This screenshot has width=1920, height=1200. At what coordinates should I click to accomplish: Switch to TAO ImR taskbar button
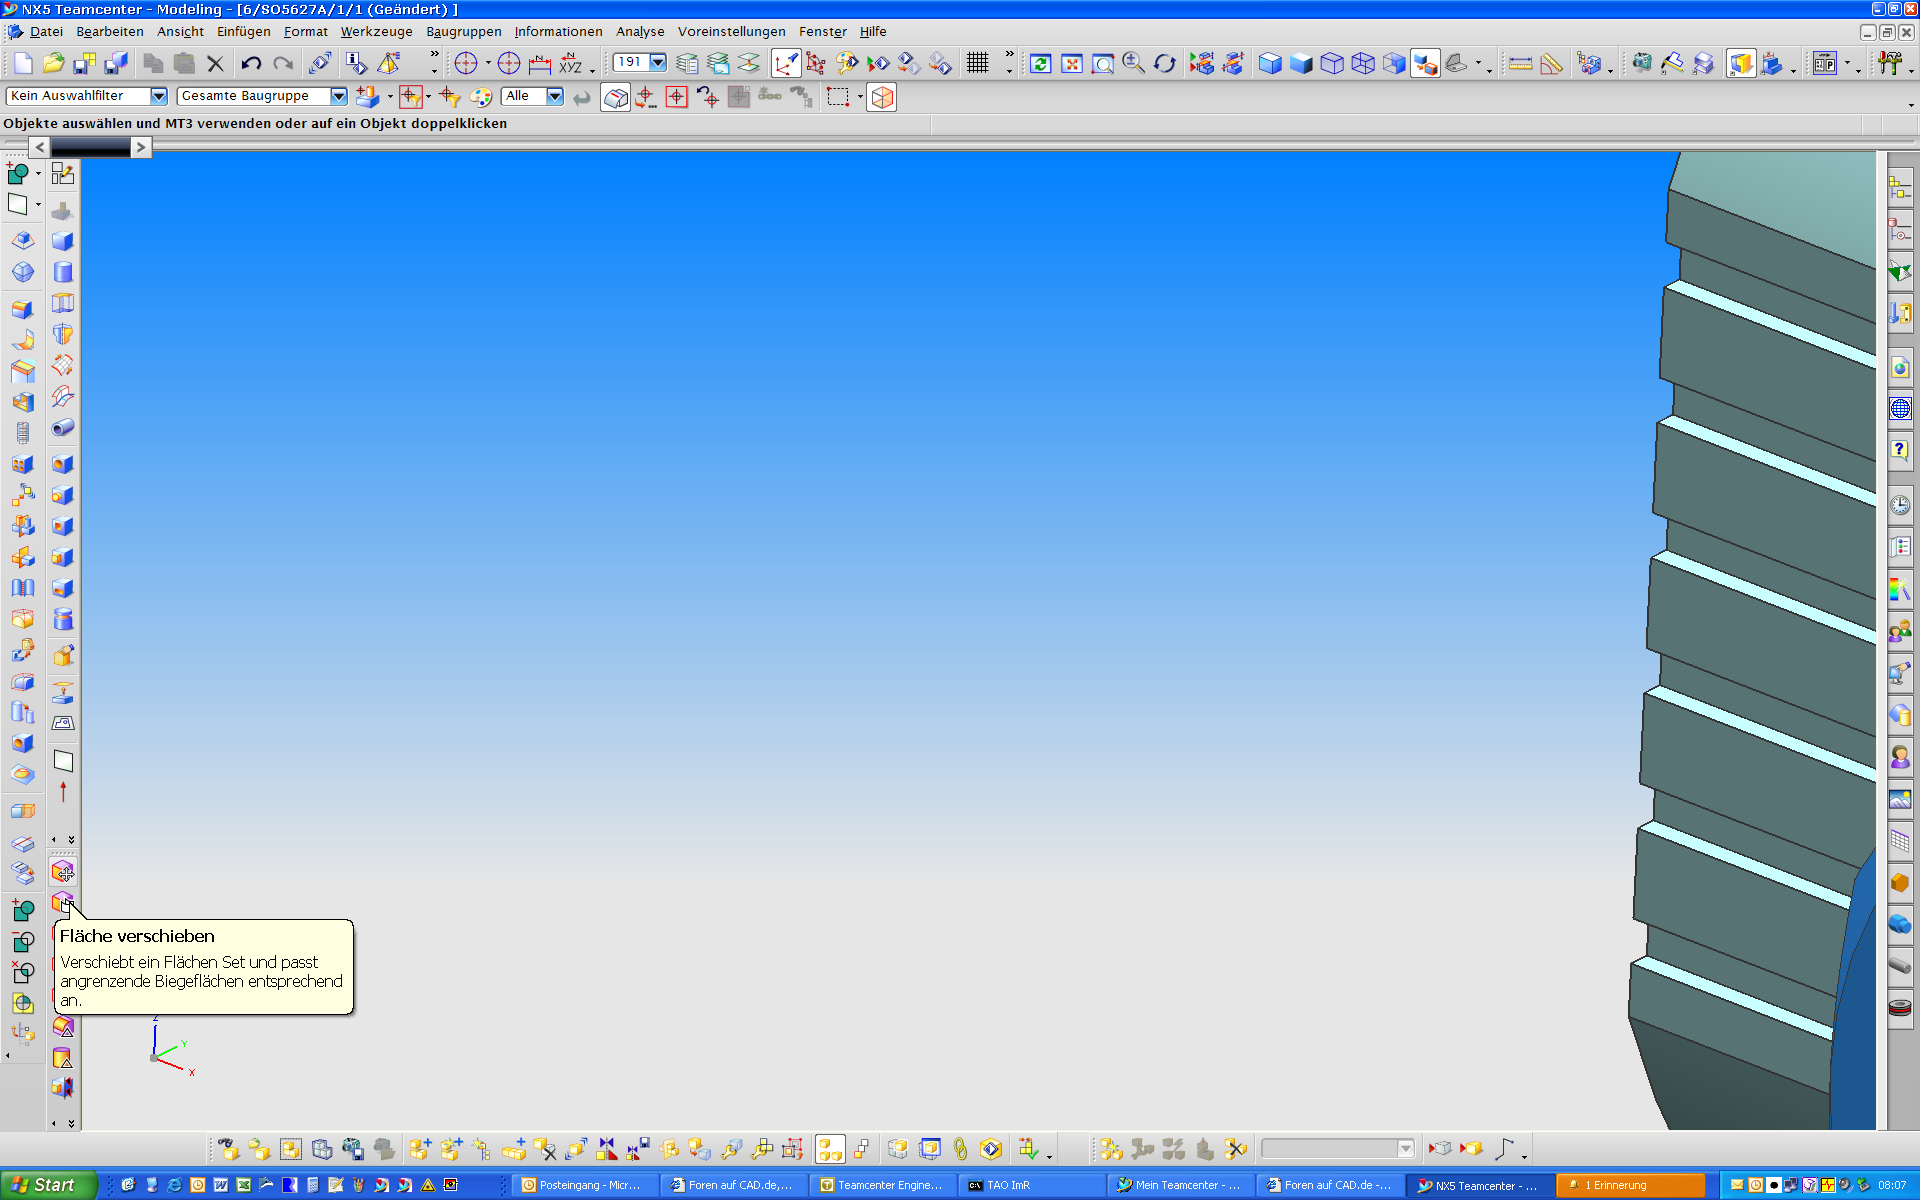[x=1033, y=1185]
